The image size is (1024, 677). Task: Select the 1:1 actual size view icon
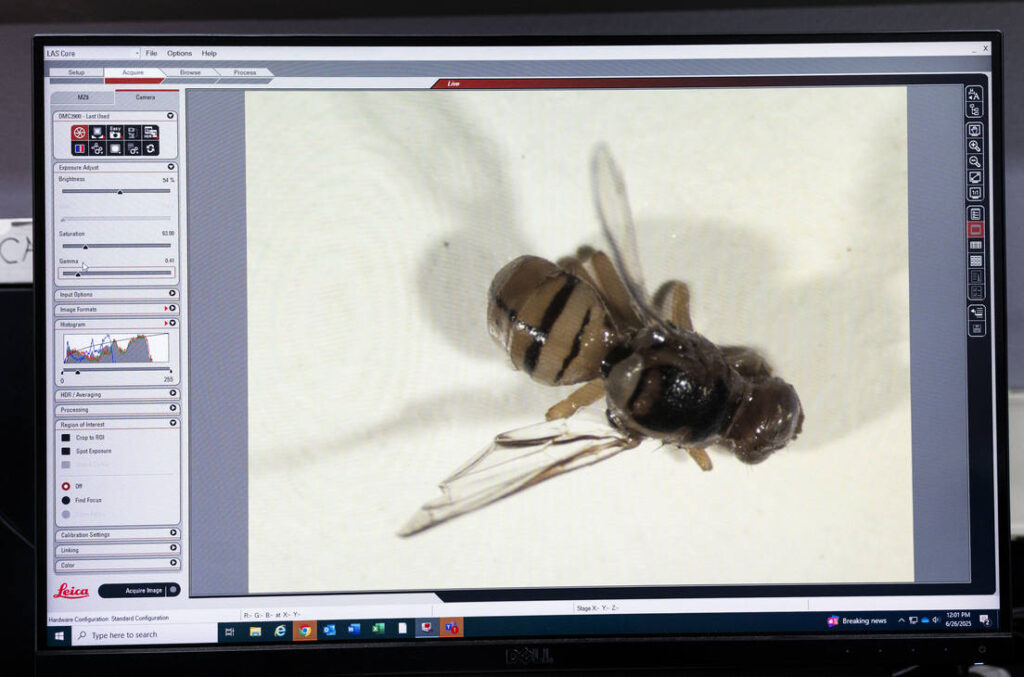point(975,193)
